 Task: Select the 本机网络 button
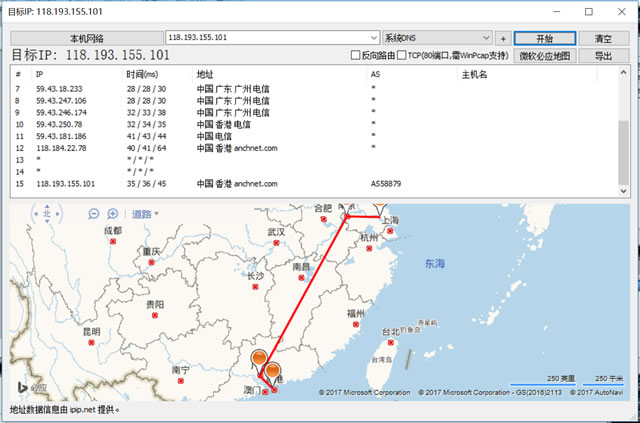pos(86,37)
